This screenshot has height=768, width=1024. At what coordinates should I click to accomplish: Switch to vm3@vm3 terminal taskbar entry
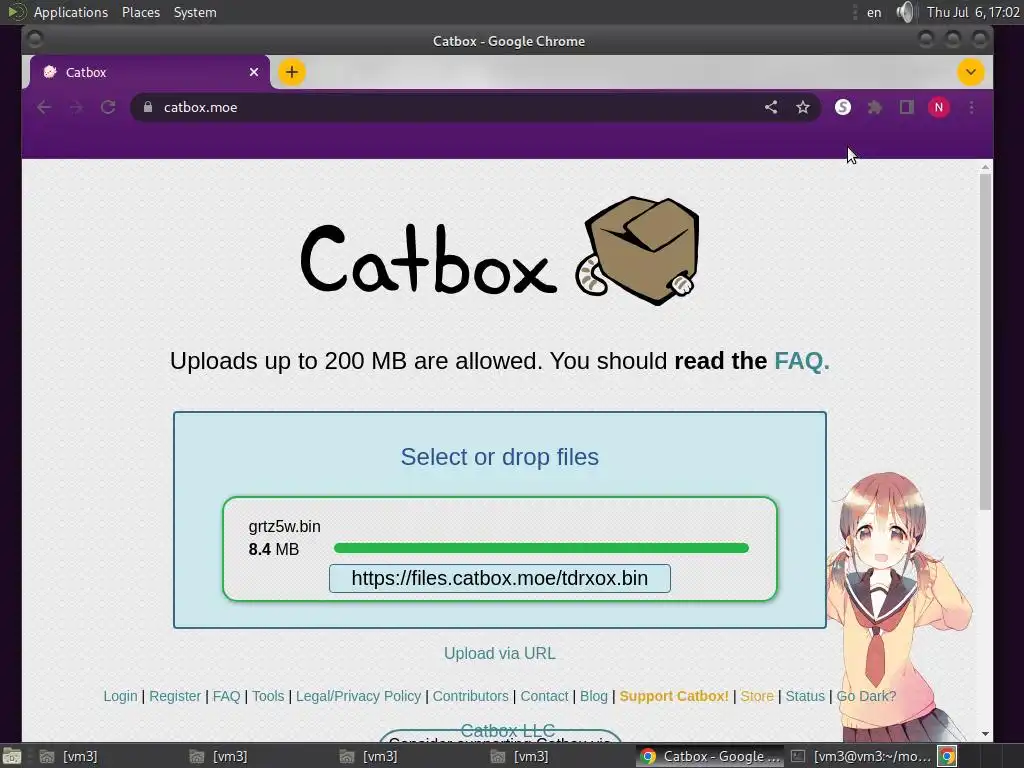click(860, 756)
